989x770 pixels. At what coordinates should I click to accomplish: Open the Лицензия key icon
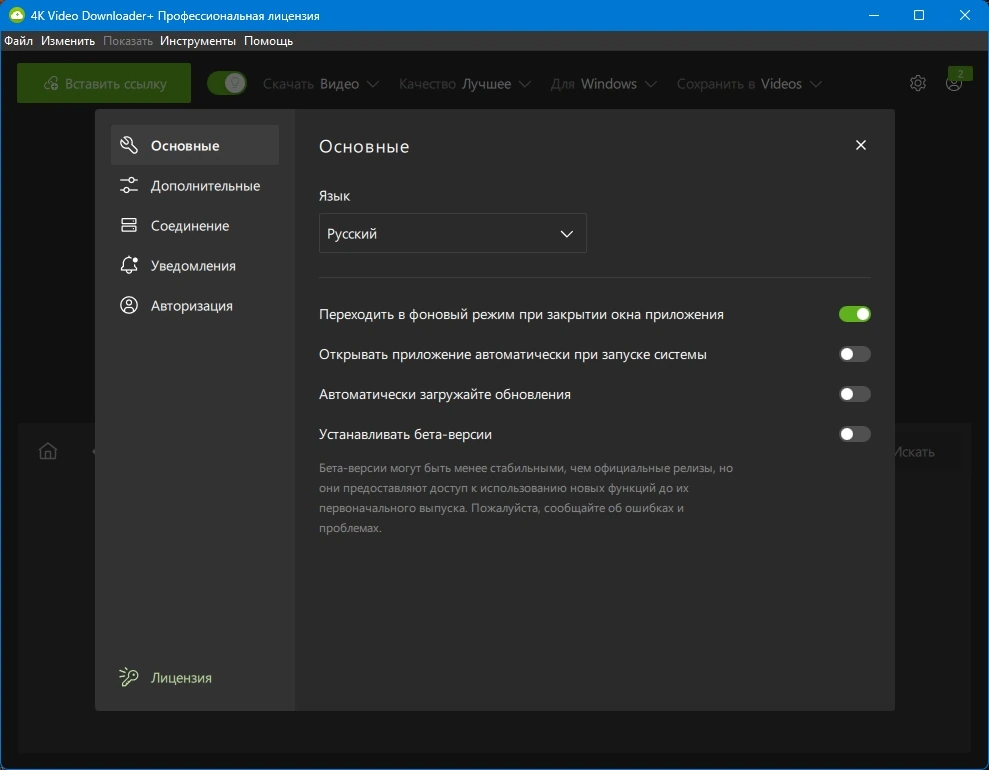(x=129, y=677)
